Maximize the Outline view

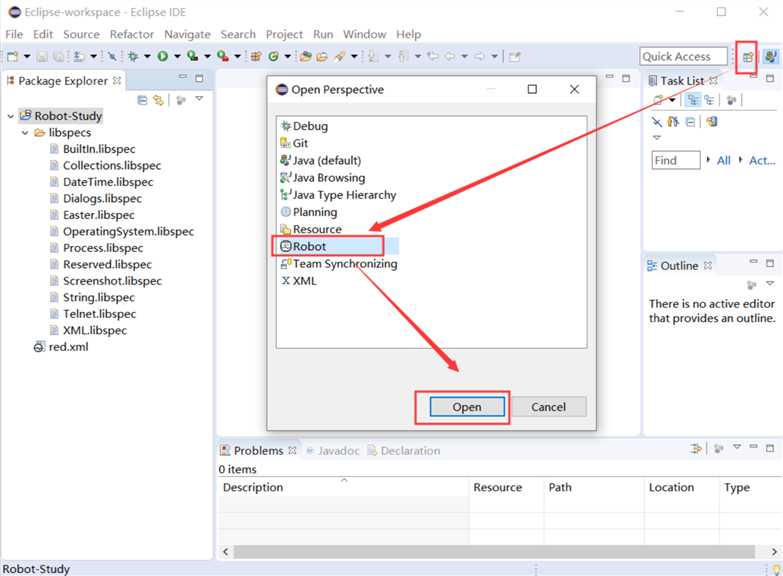coord(770,263)
